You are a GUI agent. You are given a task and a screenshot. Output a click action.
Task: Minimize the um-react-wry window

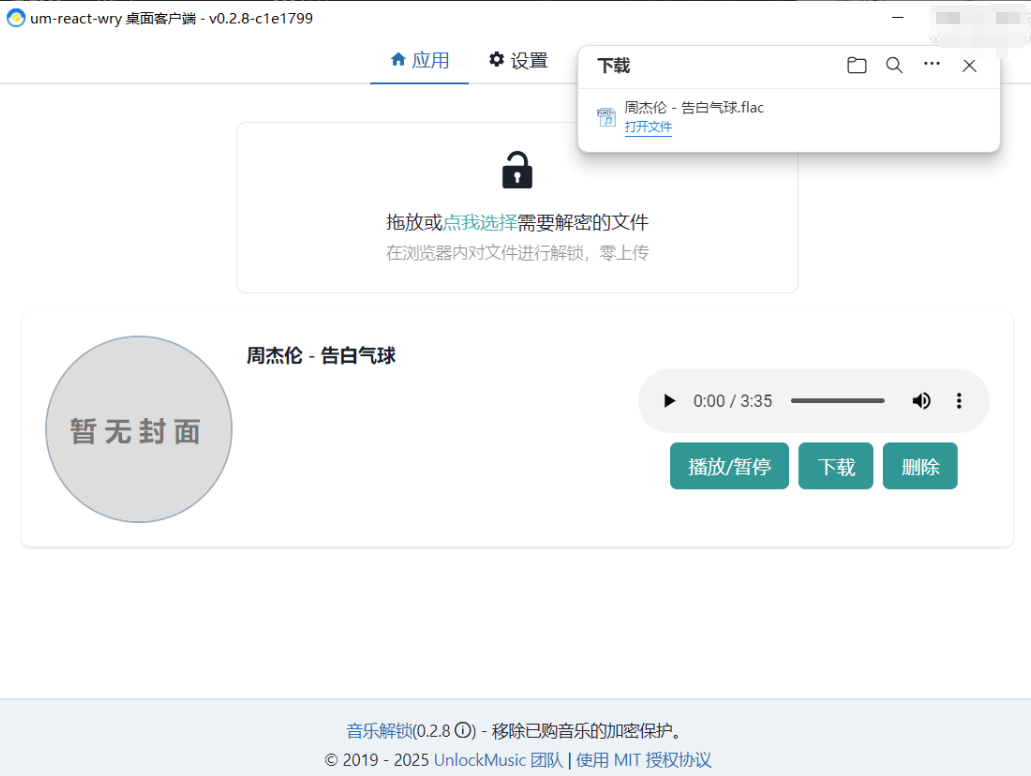click(898, 18)
